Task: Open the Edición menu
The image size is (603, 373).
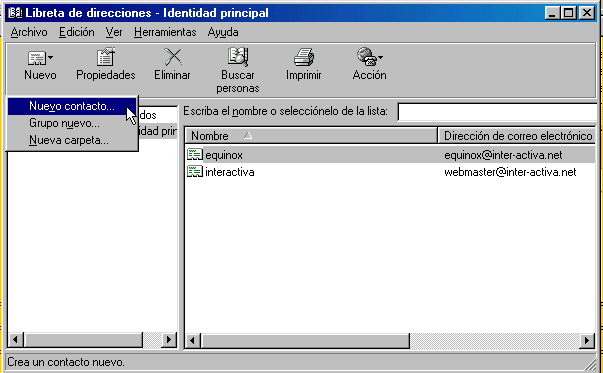Action: 77,32
